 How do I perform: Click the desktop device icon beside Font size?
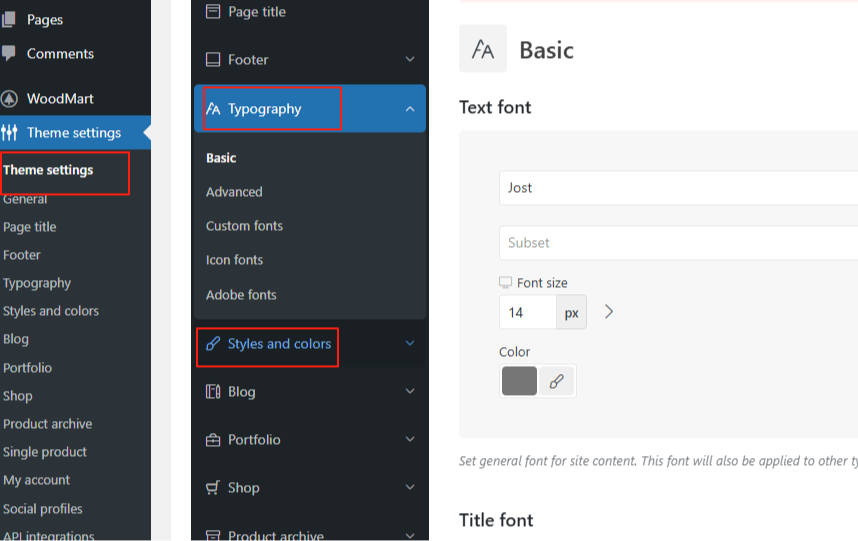pos(506,282)
